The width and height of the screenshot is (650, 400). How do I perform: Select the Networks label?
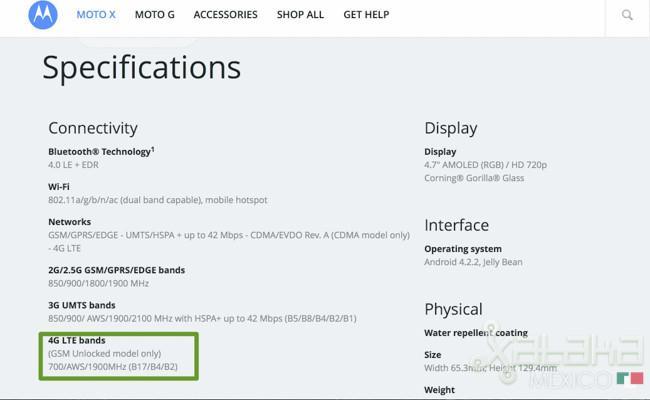pyautogui.click(x=69, y=222)
